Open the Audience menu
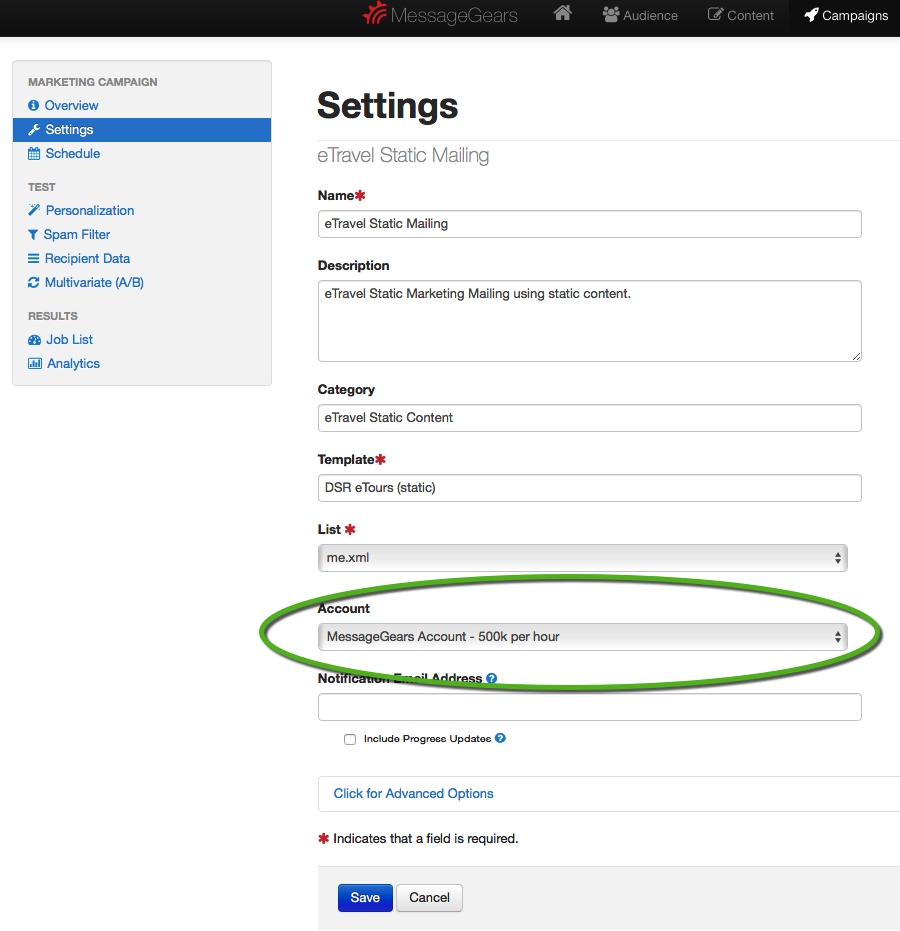This screenshot has width=900, height=931. click(640, 15)
